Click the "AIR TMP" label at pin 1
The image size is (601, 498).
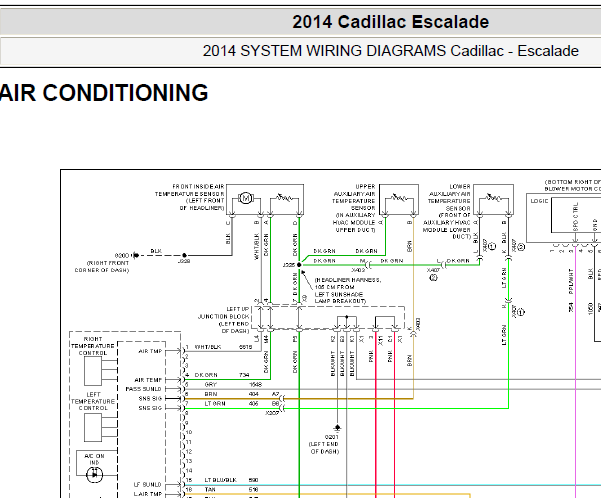coord(150,351)
